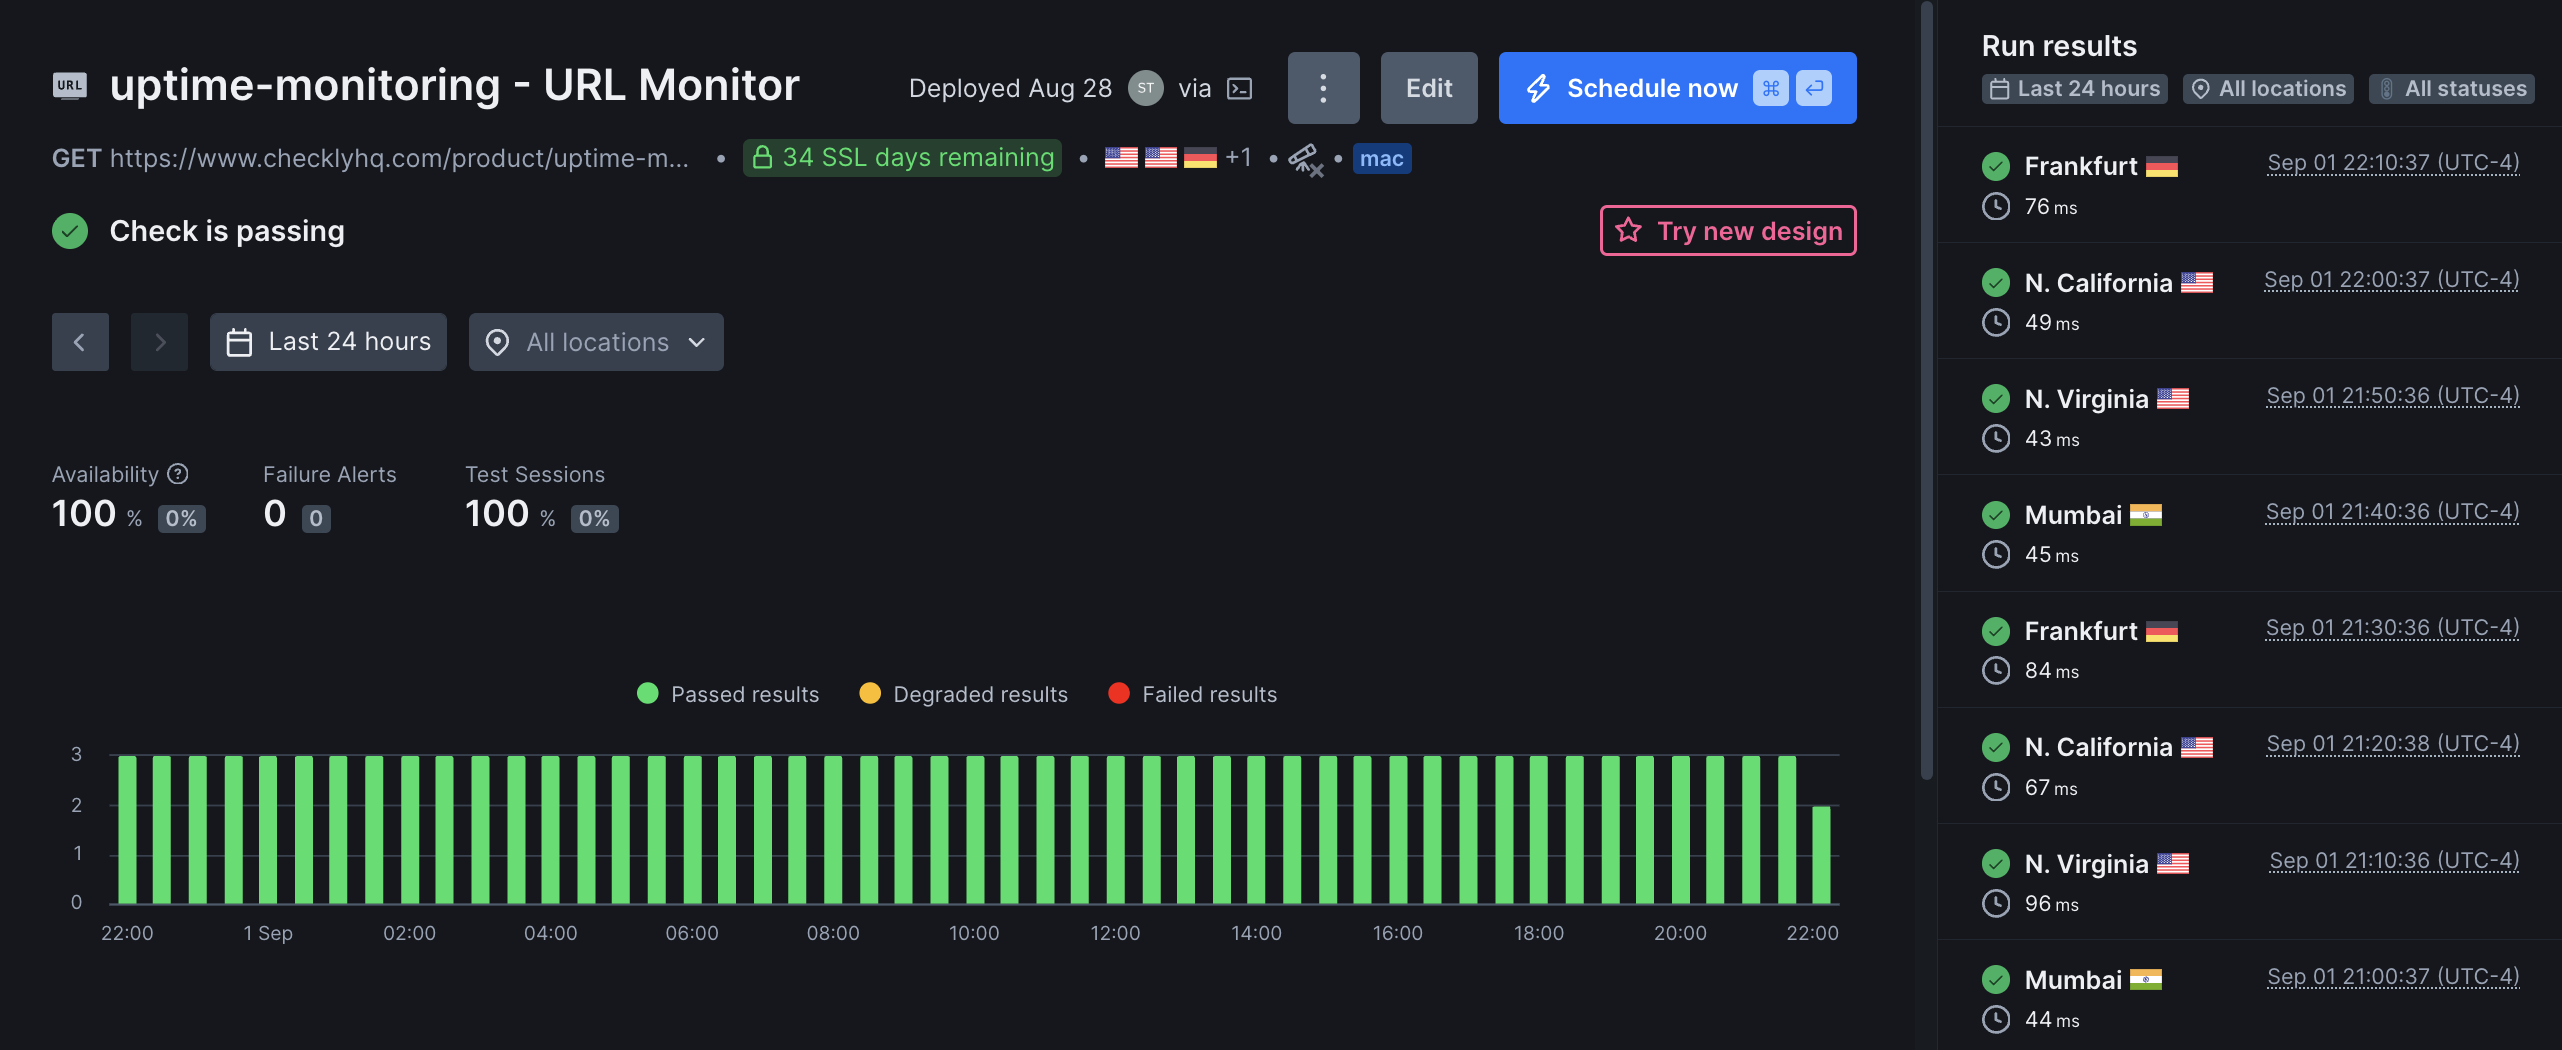The width and height of the screenshot is (2562, 1050).
Task: Click the muted alert channels icon
Action: 1306,158
